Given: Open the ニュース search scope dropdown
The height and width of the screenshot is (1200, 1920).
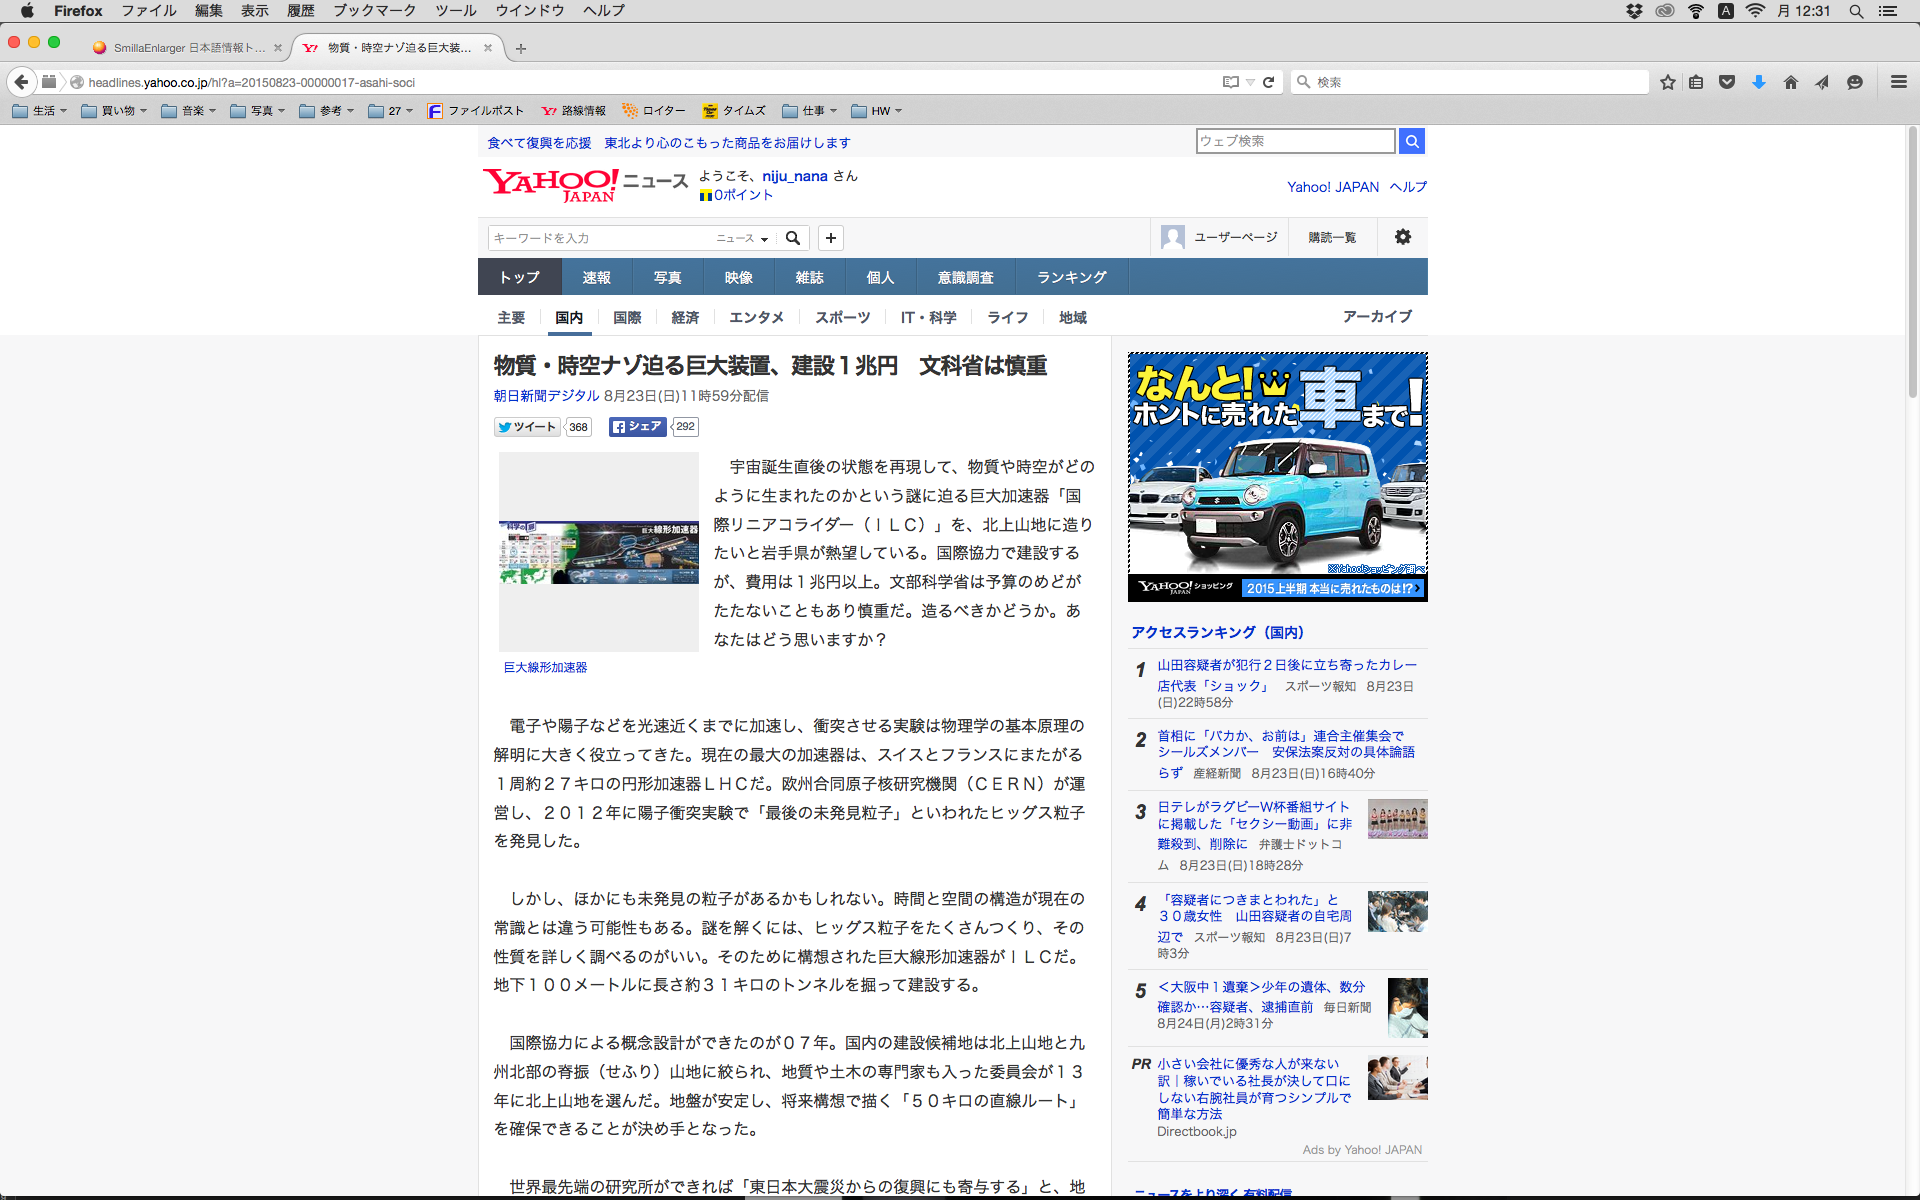Looking at the screenshot, I should [x=742, y=238].
